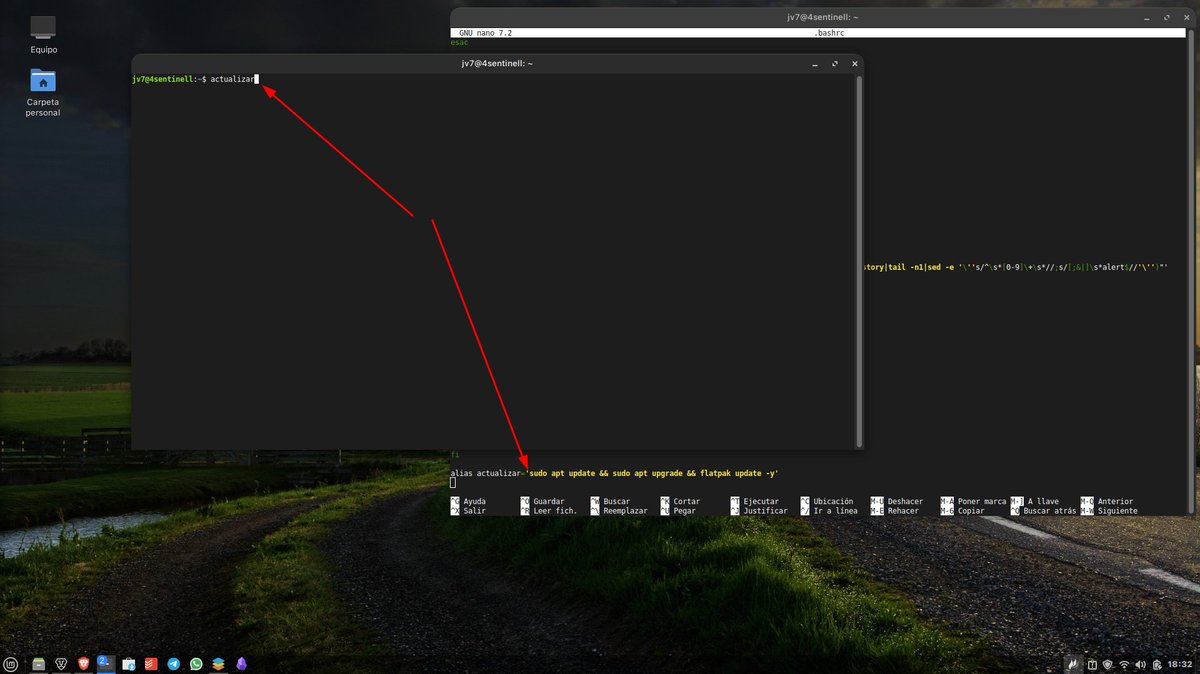Open Telegram from the taskbar
1200x674 pixels.
point(173,664)
